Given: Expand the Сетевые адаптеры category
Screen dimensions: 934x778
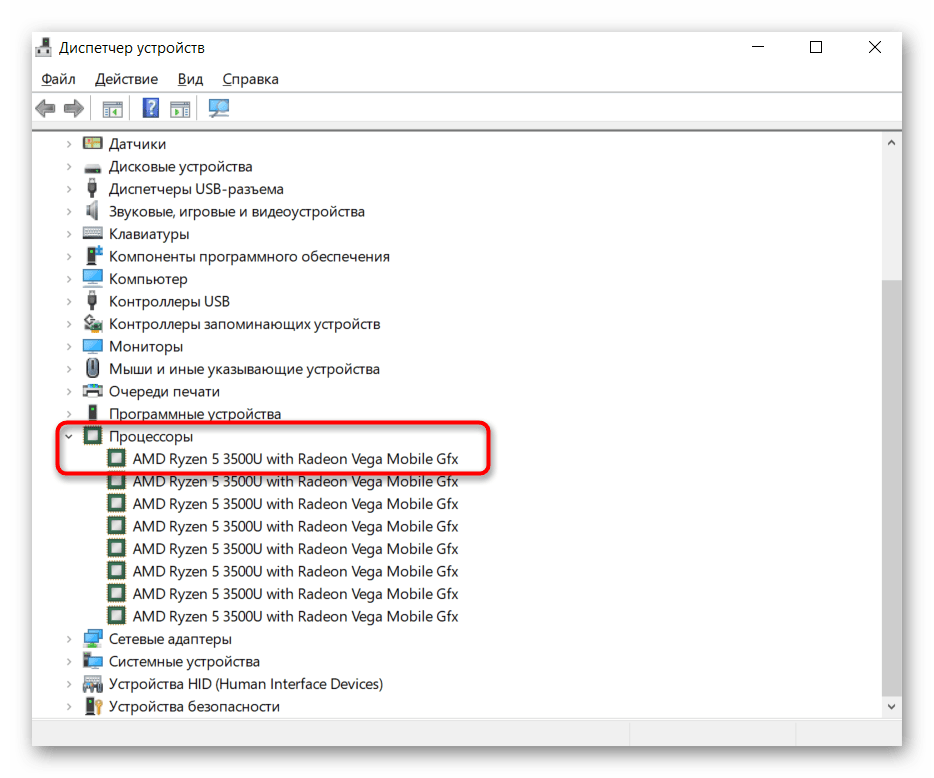Looking at the screenshot, I should pos(69,639).
